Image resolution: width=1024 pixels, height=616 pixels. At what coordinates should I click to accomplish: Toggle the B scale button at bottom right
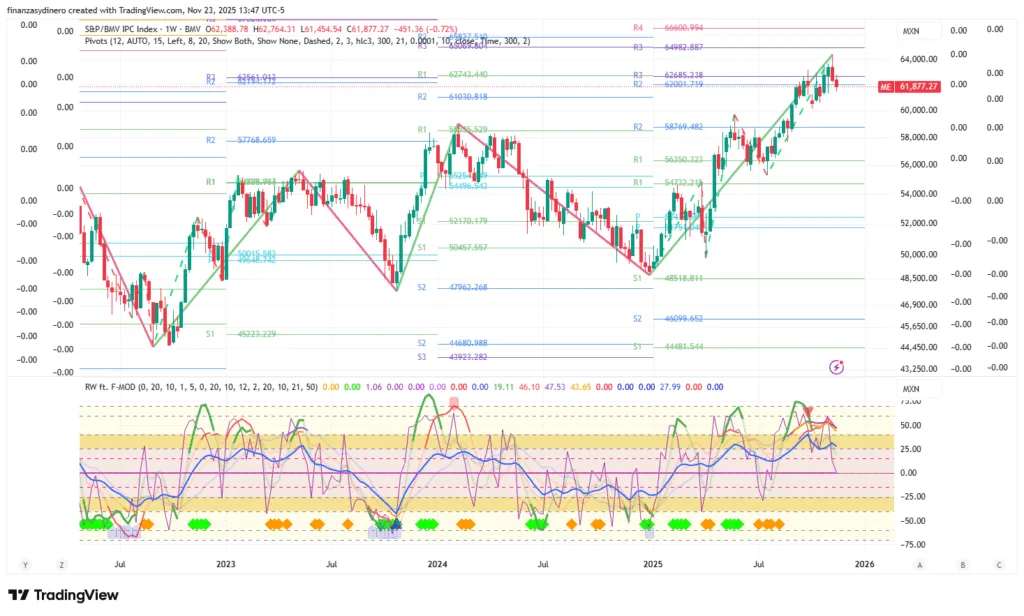tap(962, 564)
